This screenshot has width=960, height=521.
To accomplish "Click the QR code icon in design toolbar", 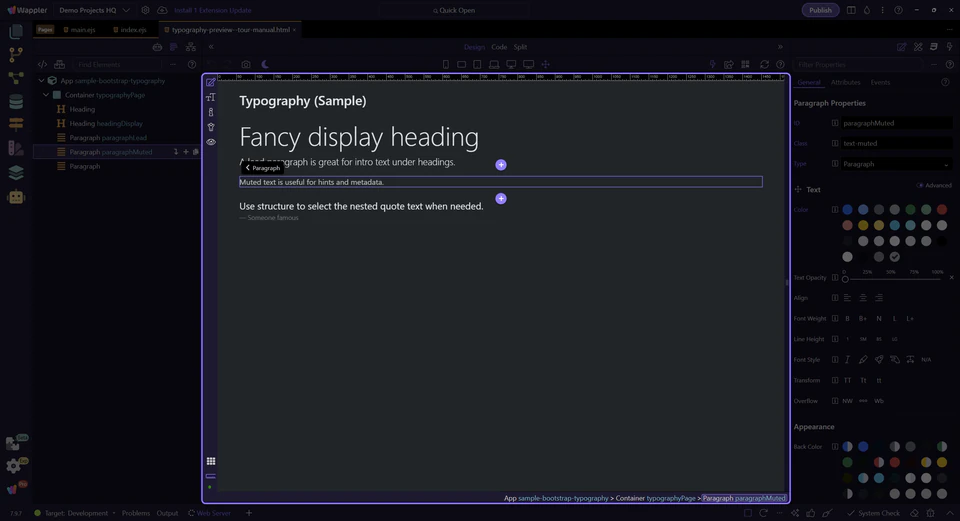I will [x=745, y=64].
